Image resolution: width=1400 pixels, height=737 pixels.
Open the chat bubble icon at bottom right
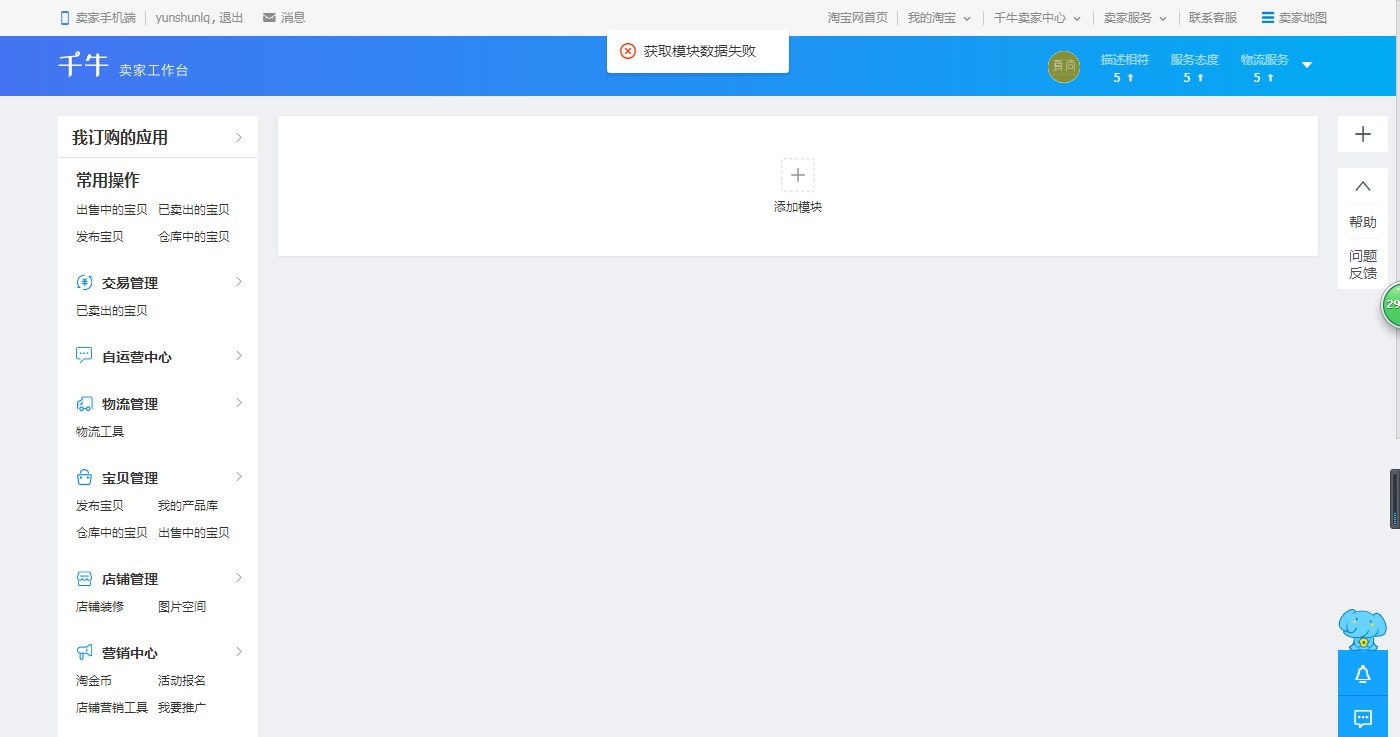pos(1363,717)
